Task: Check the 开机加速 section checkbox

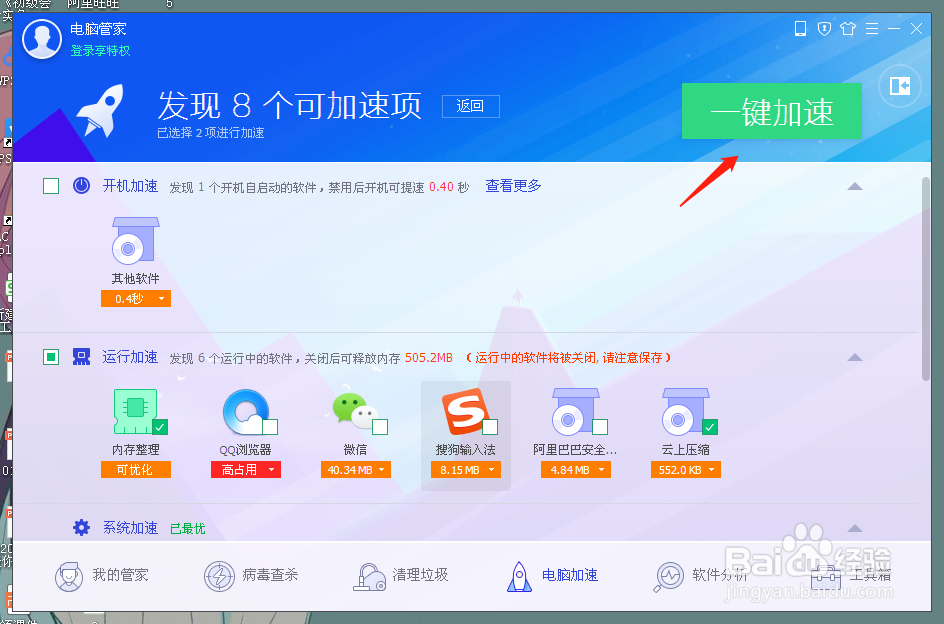Action: click(x=51, y=186)
